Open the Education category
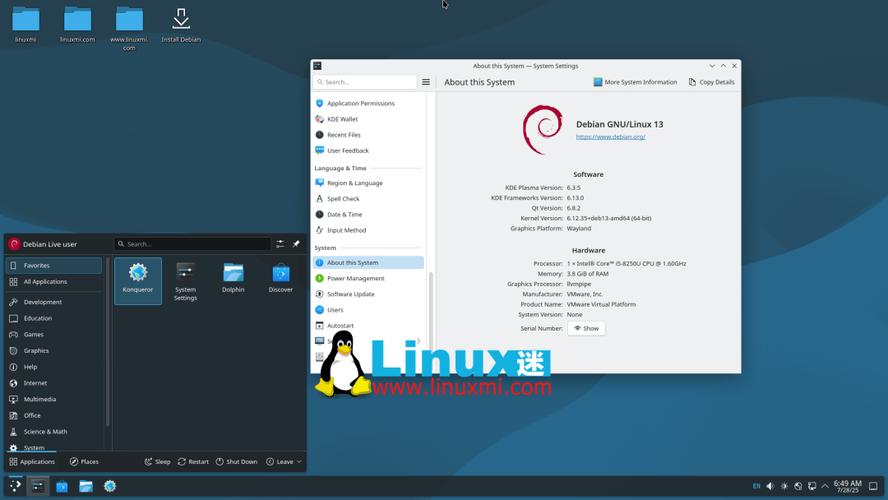This screenshot has width=888, height=500. [54, 318]
